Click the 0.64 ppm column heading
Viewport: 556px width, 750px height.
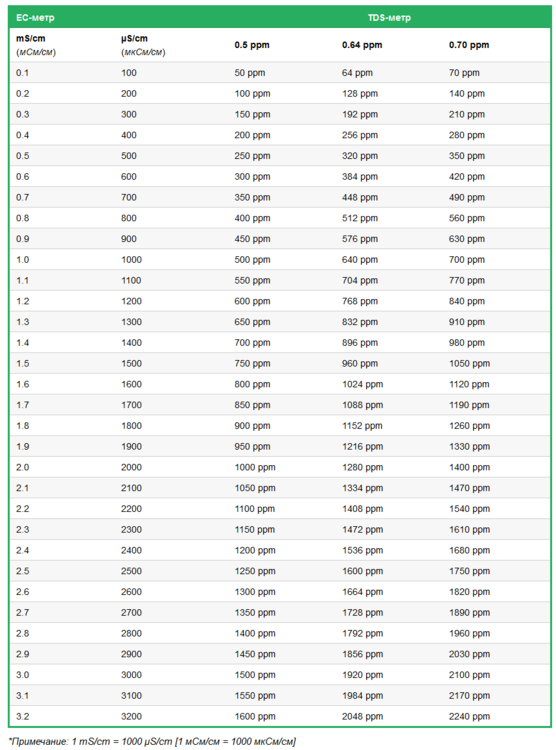[x=362, y=45]
